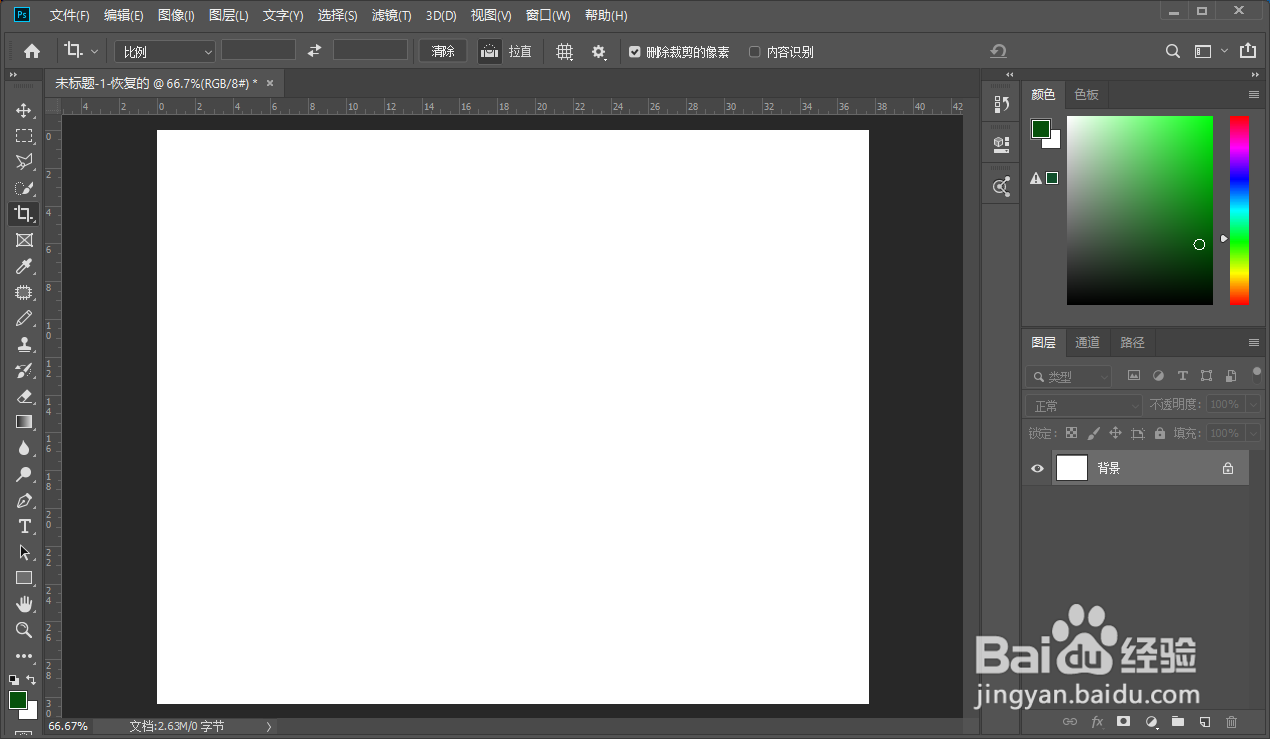The image size is (1270, 739).
Task: Enable the 内容识别 checkbox
Action: point(756,51)
